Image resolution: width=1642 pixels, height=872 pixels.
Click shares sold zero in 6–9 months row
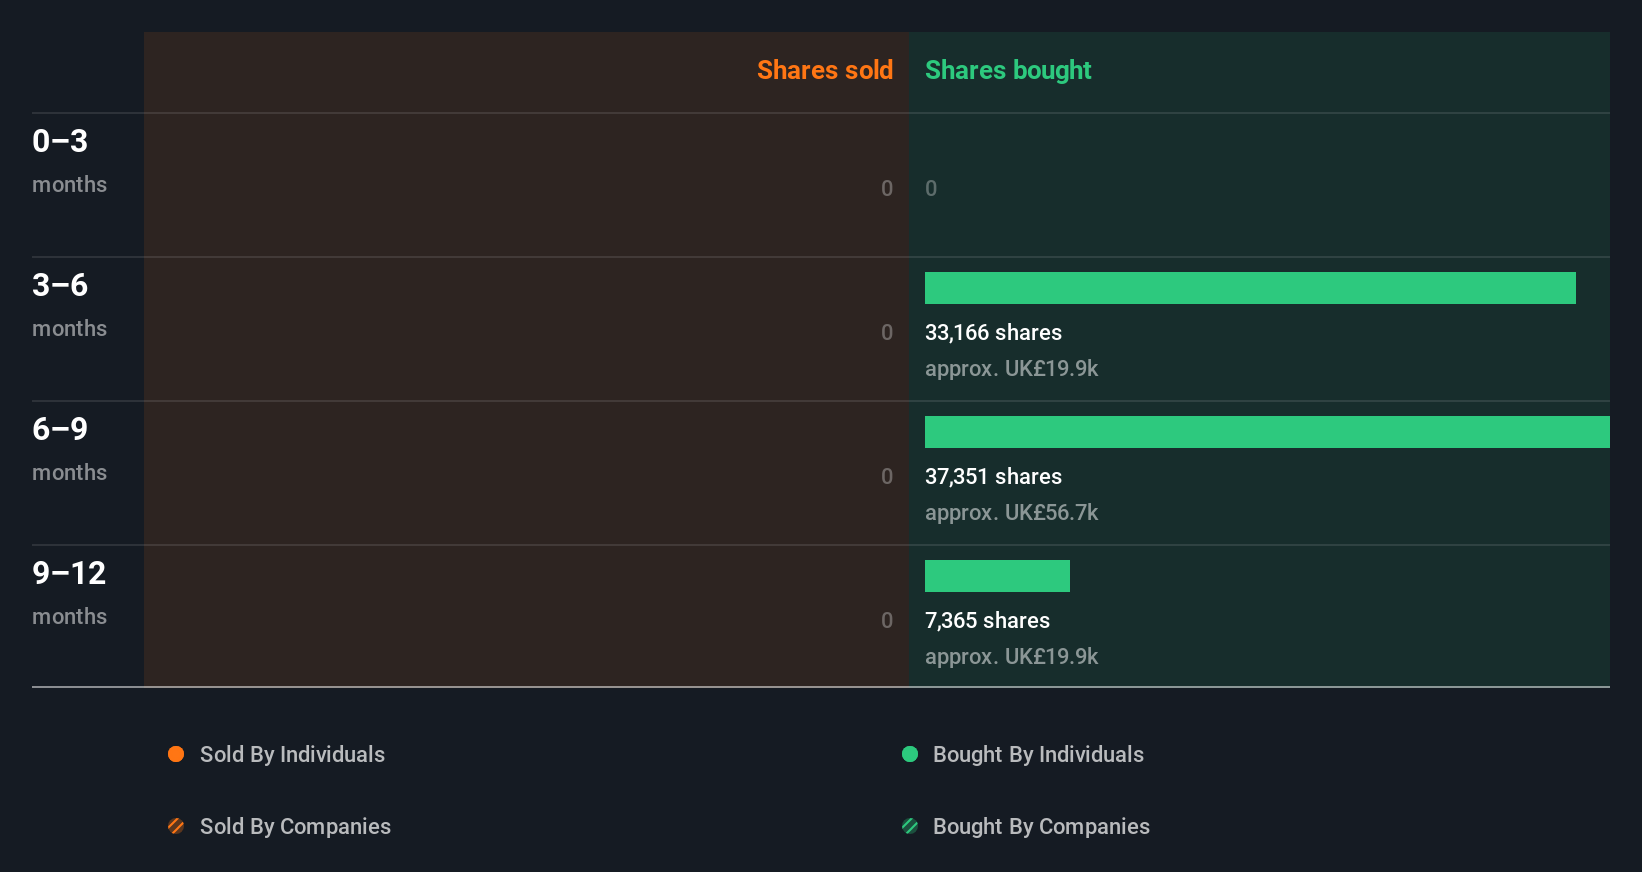point(887,476)
